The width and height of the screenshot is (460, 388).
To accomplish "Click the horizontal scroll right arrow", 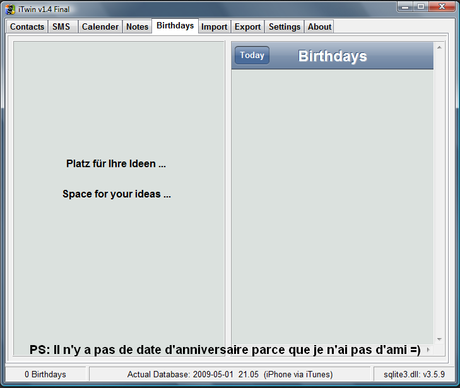I will click(428, 350).
